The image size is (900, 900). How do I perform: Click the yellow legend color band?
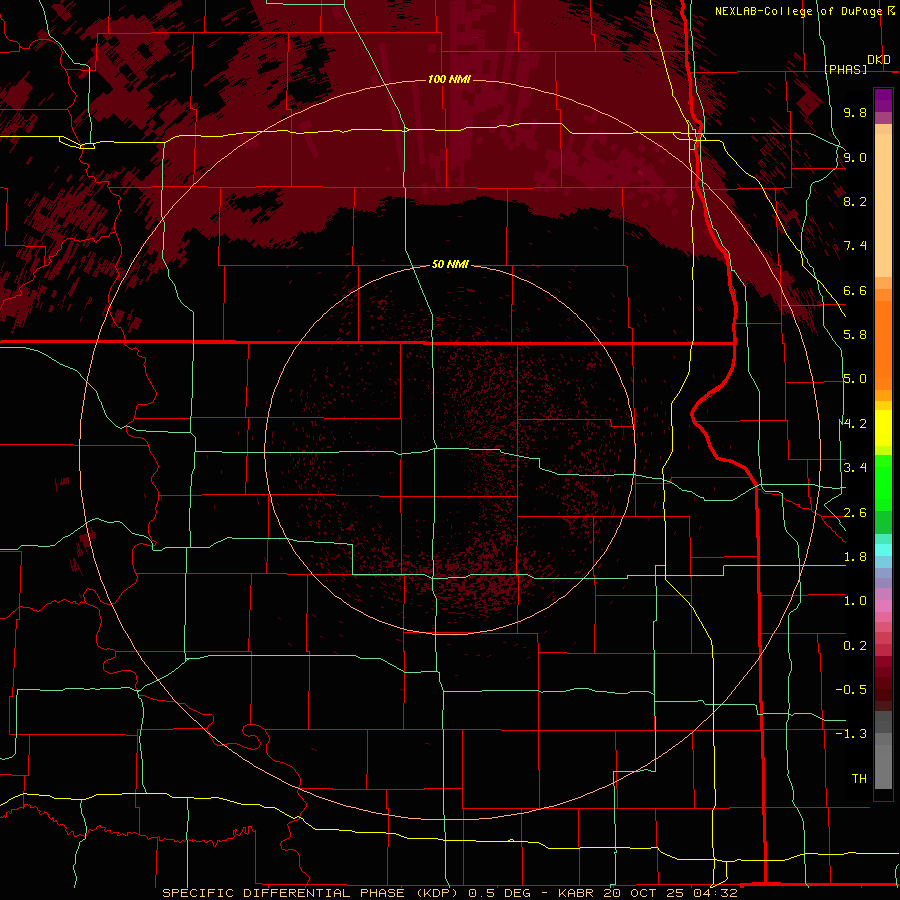[883, 428]
